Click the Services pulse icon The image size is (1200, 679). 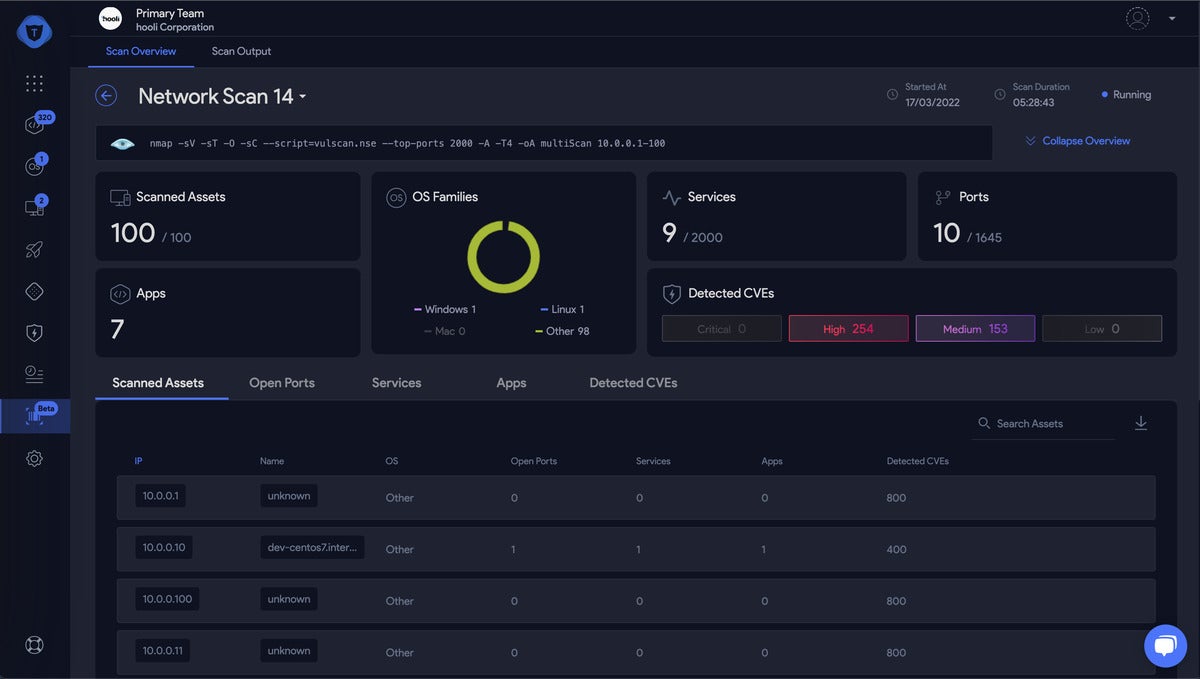[672, 197]
